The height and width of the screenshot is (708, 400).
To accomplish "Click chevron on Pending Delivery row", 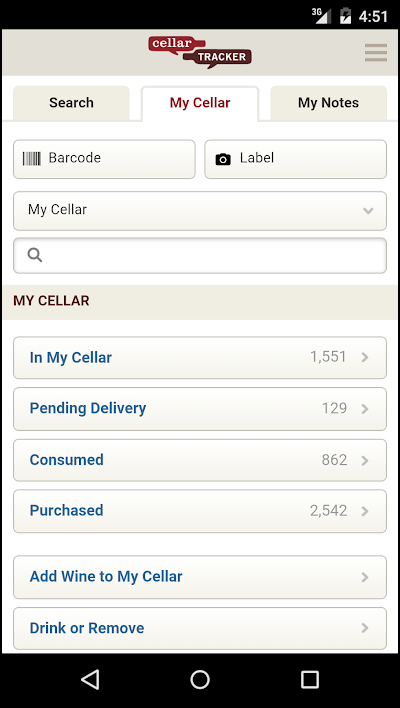I will [x=365, y=409].
